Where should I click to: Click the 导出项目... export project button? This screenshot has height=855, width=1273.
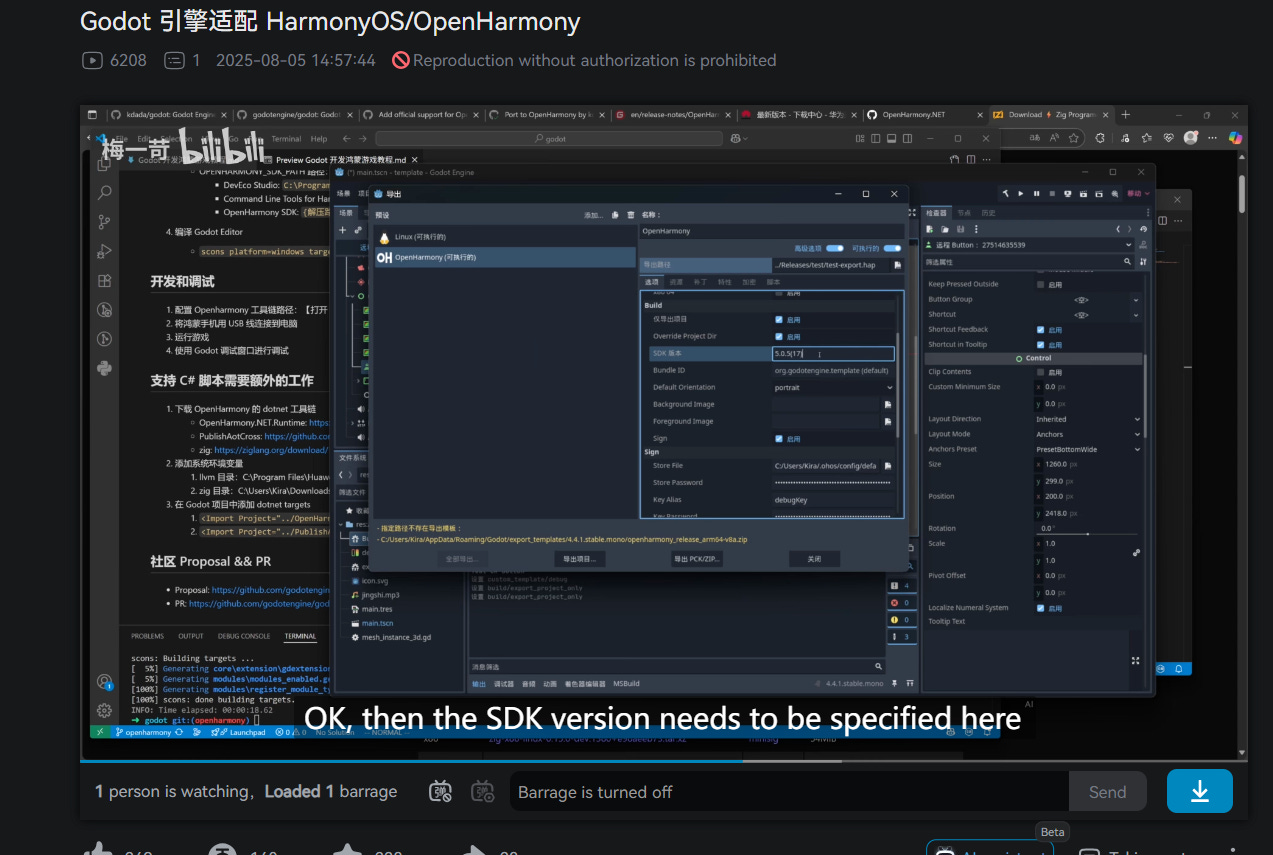[x=578, y=559]
